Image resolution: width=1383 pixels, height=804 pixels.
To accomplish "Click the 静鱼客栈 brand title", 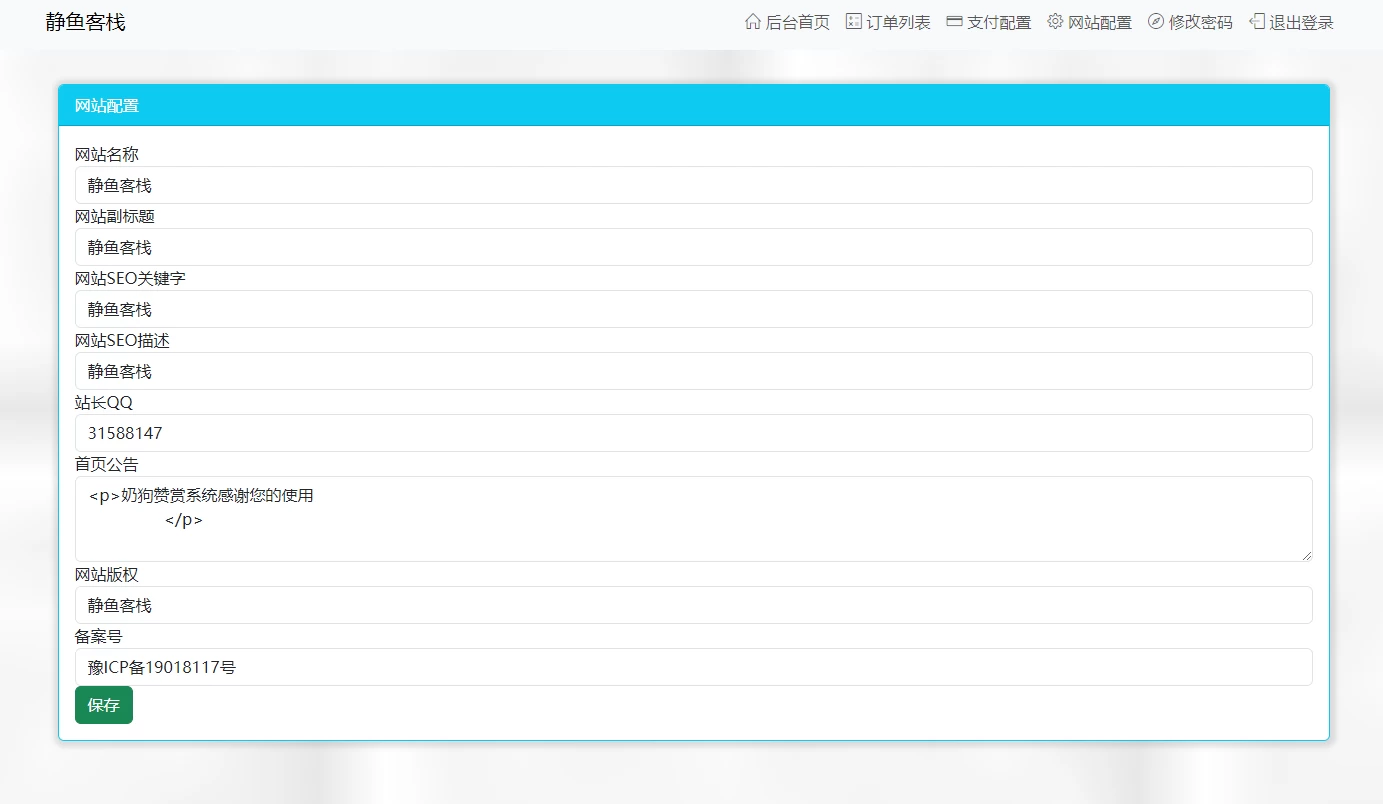I will (x=85, y=22).
